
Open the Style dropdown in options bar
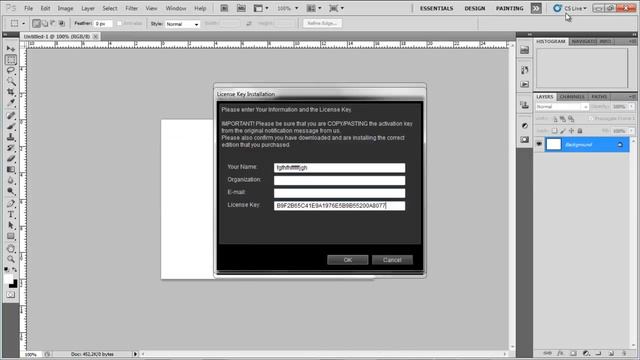click(x=182, y=24)
